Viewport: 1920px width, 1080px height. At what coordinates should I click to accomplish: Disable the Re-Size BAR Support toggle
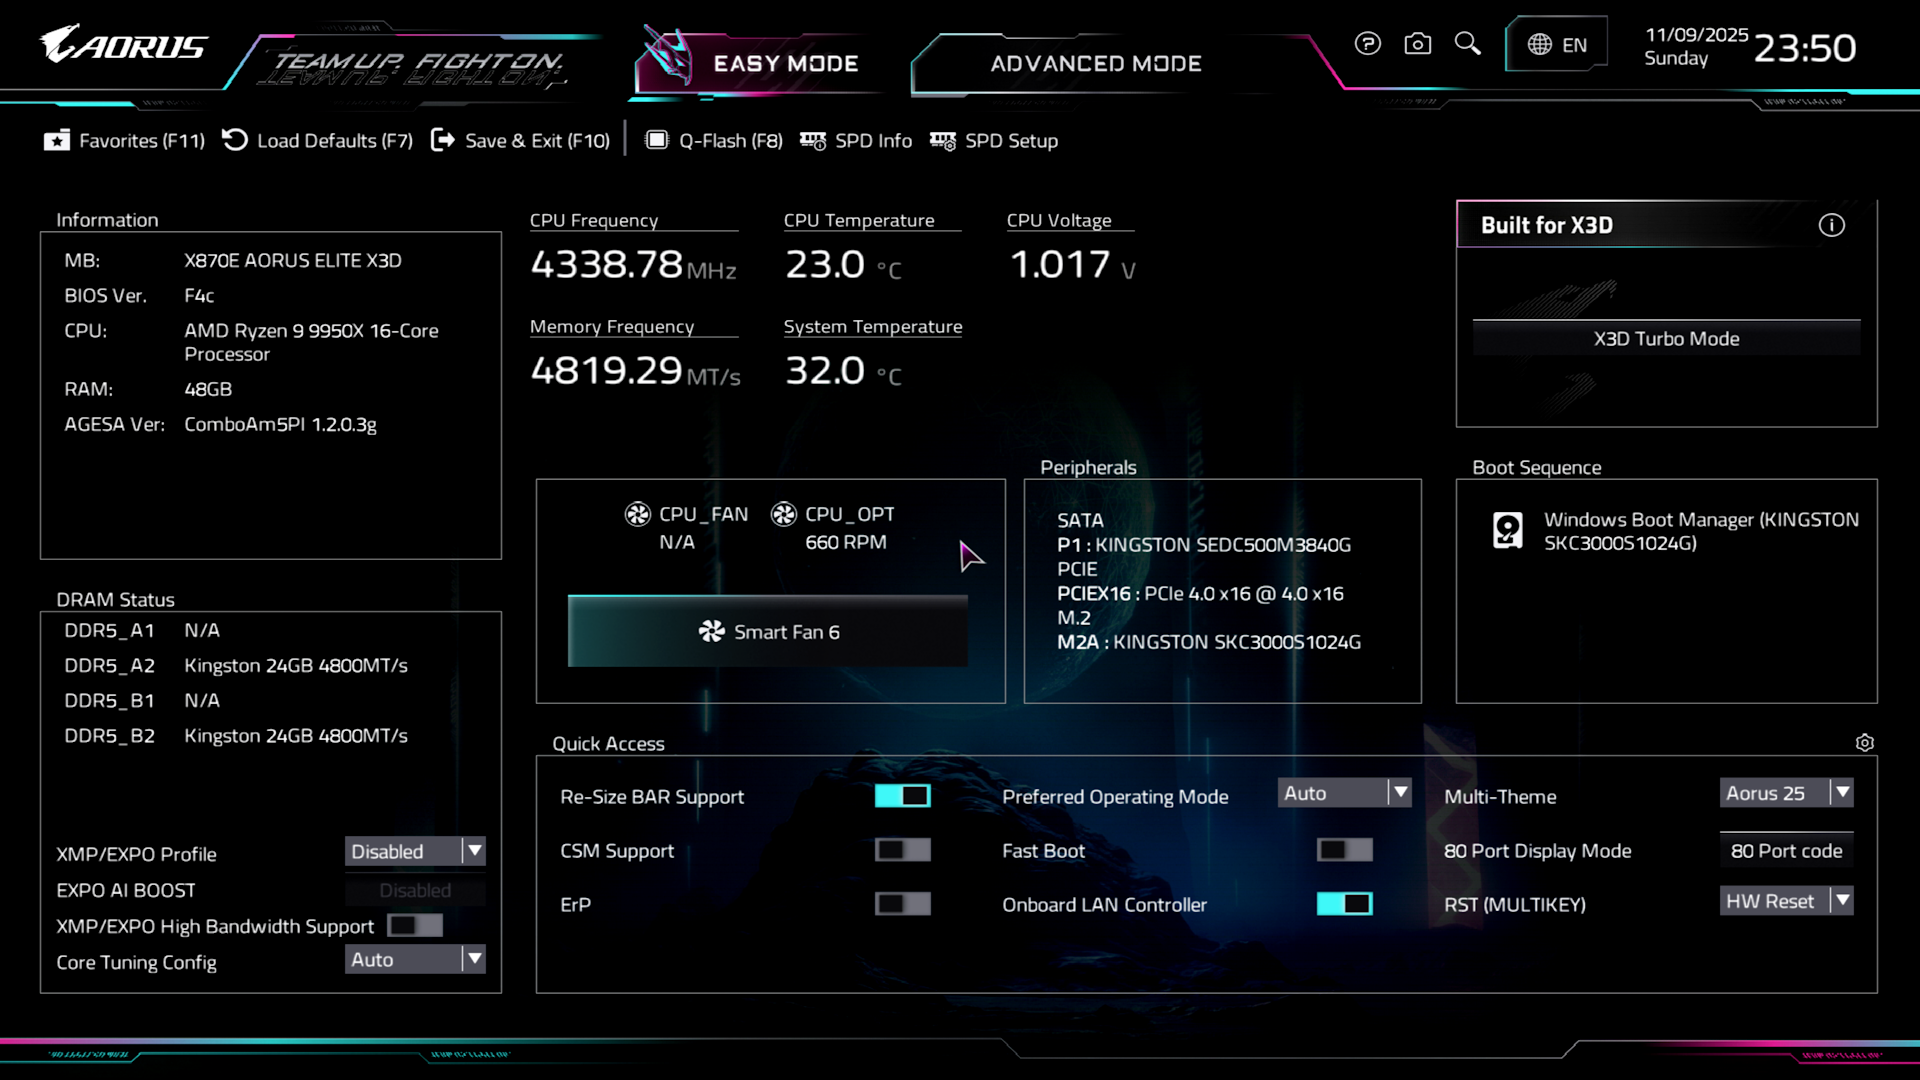coord(902,796)
